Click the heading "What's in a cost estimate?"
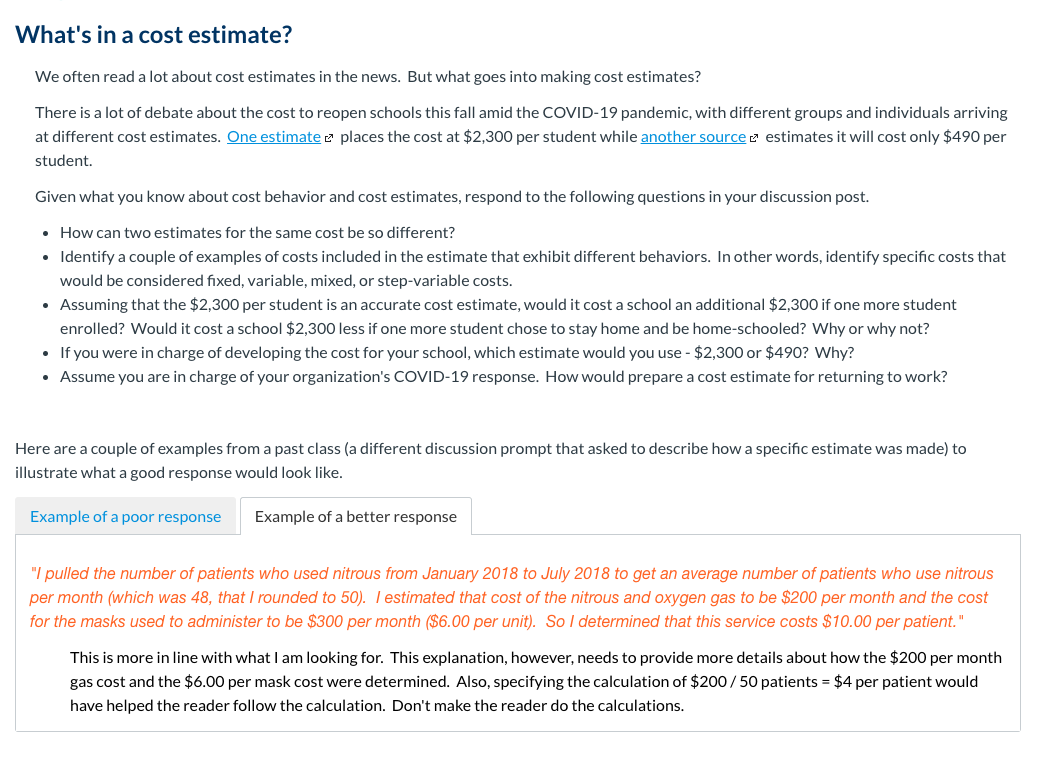 tap(153, 34)
